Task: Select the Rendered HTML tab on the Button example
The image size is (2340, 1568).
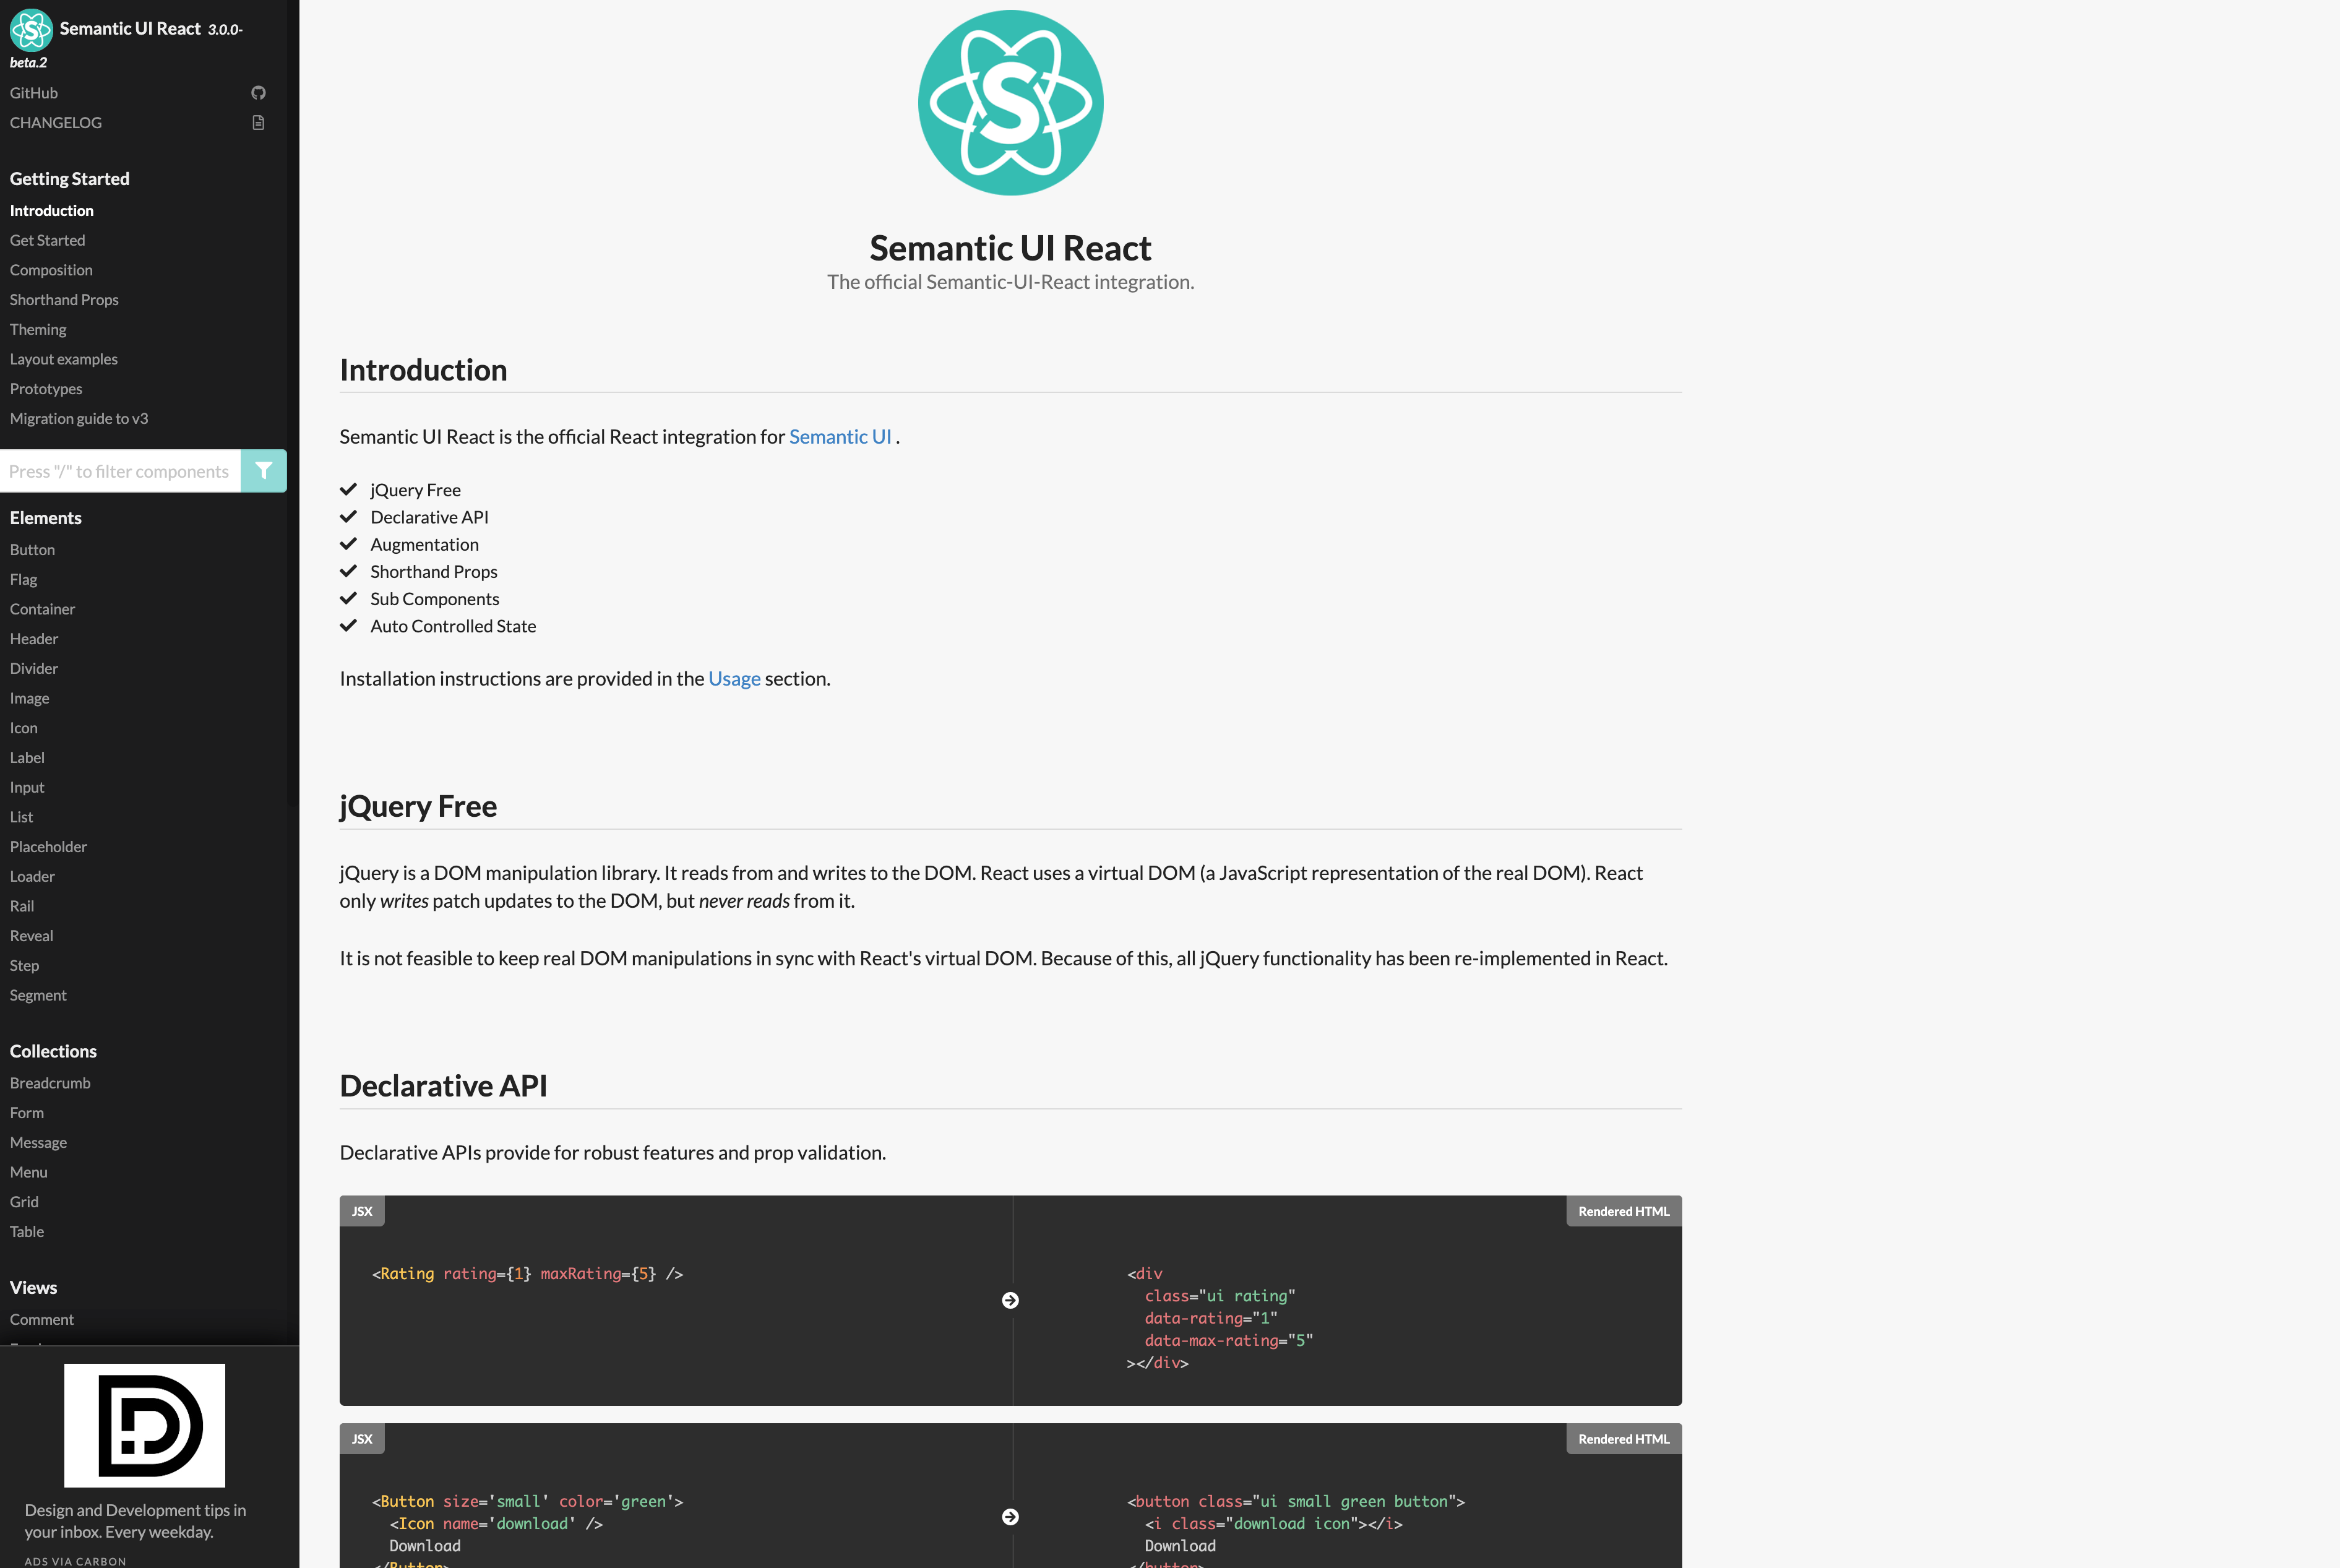Action: click(x=1622, y=1438)
